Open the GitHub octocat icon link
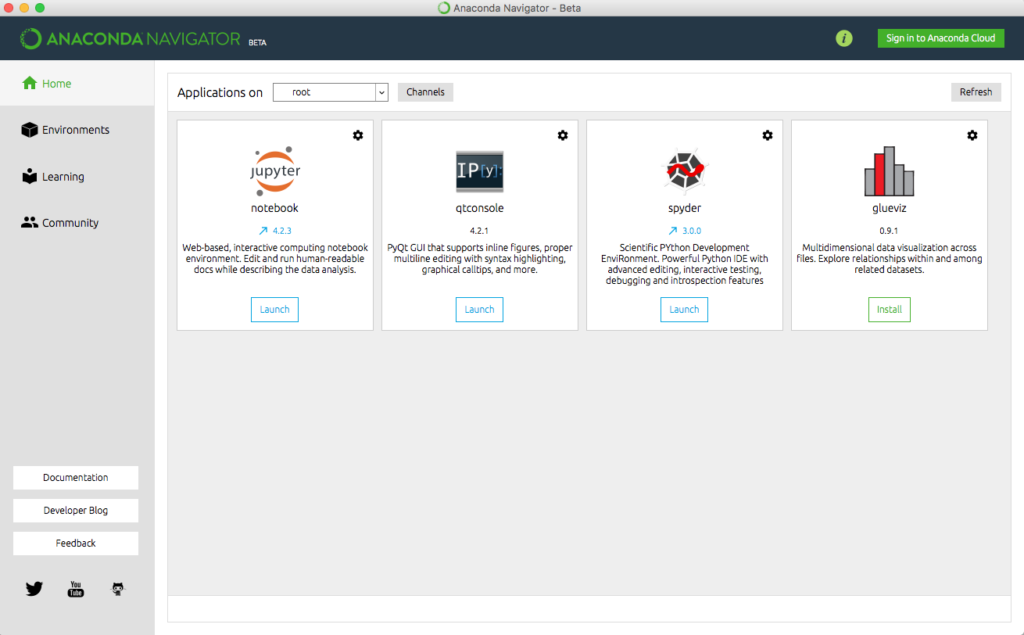The image size is (1024, 635). (x=118, y=589)
